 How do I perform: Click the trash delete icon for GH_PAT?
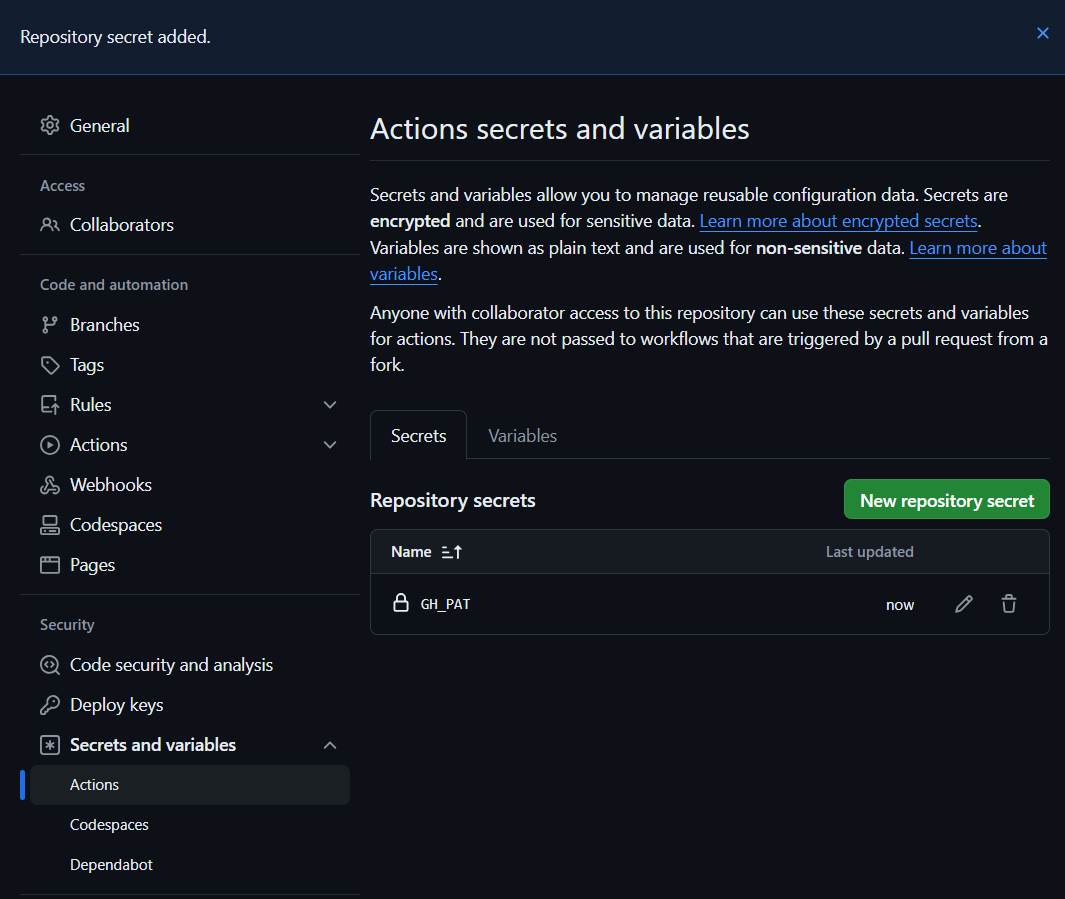pos(1009,604)
